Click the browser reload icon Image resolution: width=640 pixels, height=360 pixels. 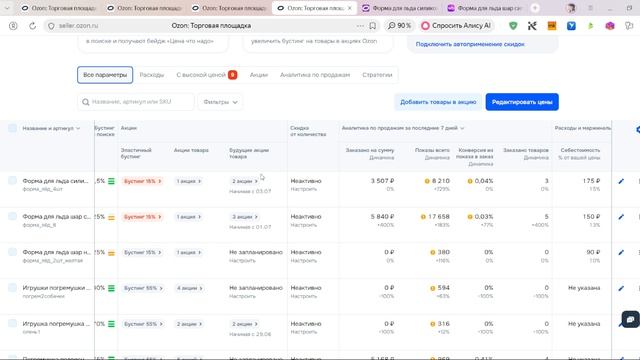tap(32, 26)
